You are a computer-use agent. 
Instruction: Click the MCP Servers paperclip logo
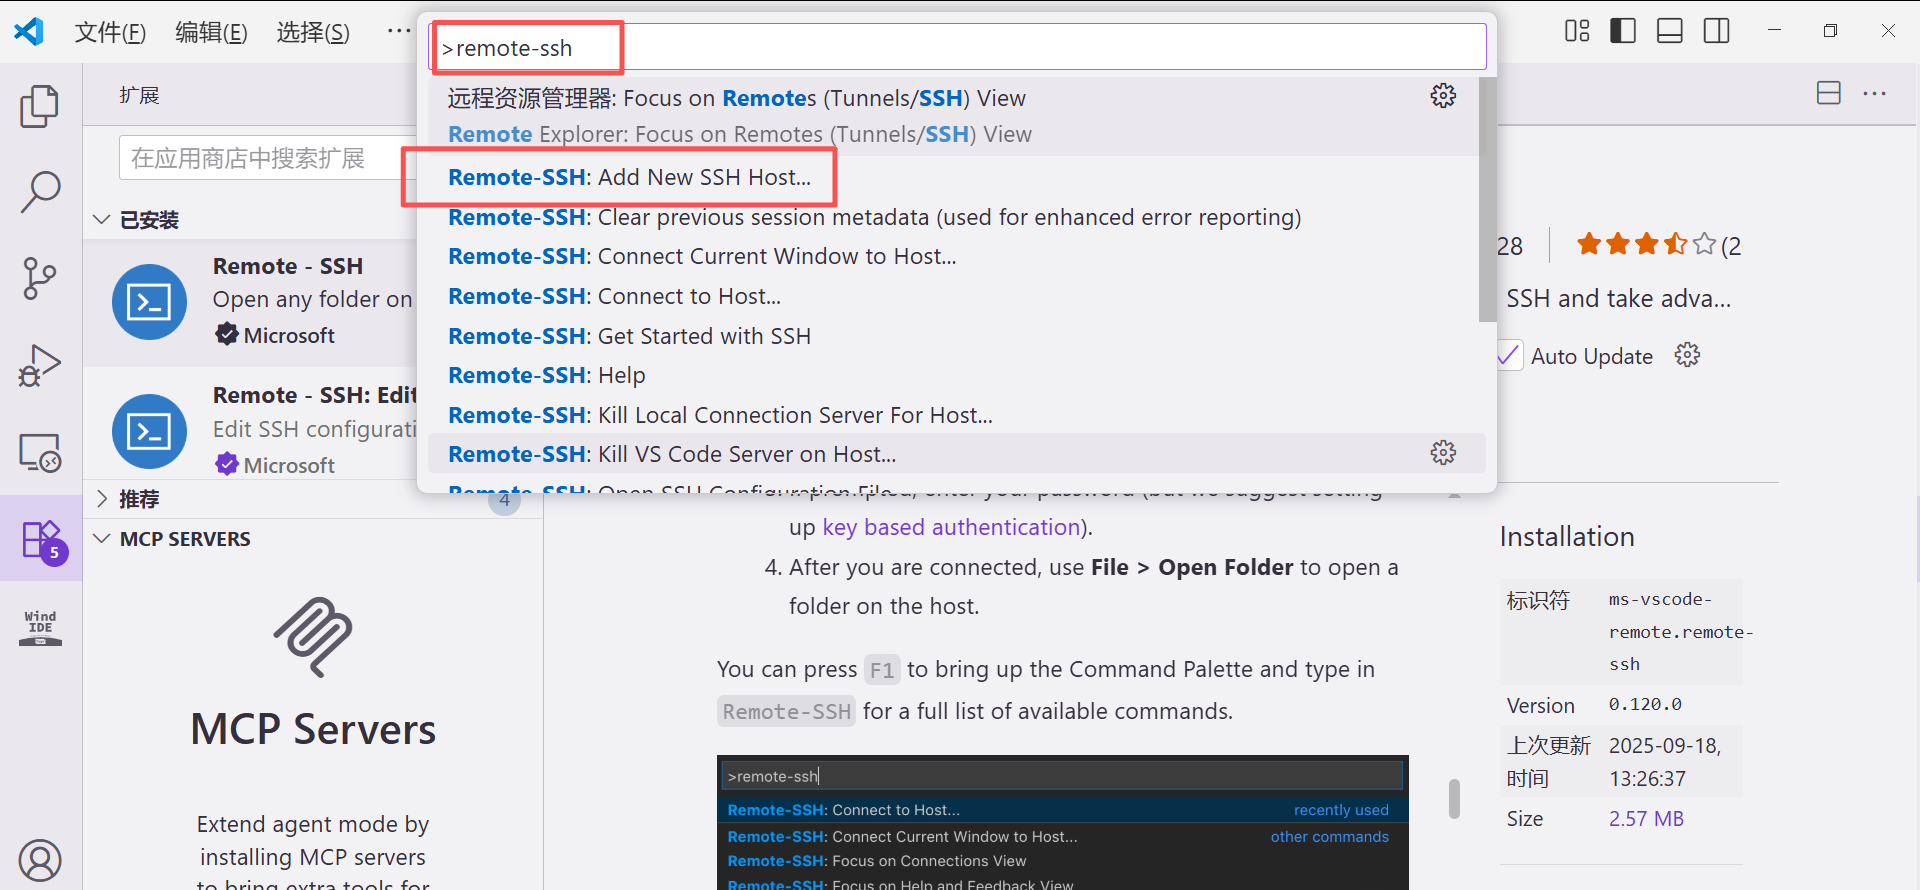[x=313, y=637]
